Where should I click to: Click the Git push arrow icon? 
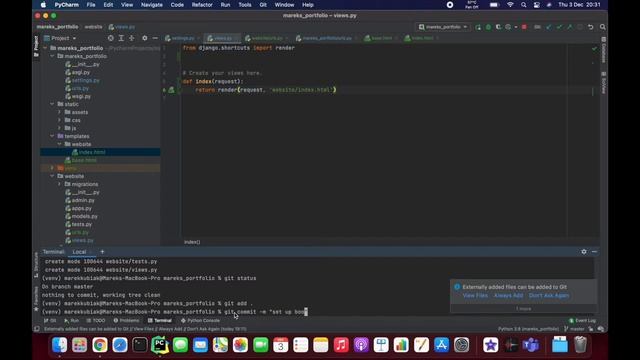coord(570,27)
